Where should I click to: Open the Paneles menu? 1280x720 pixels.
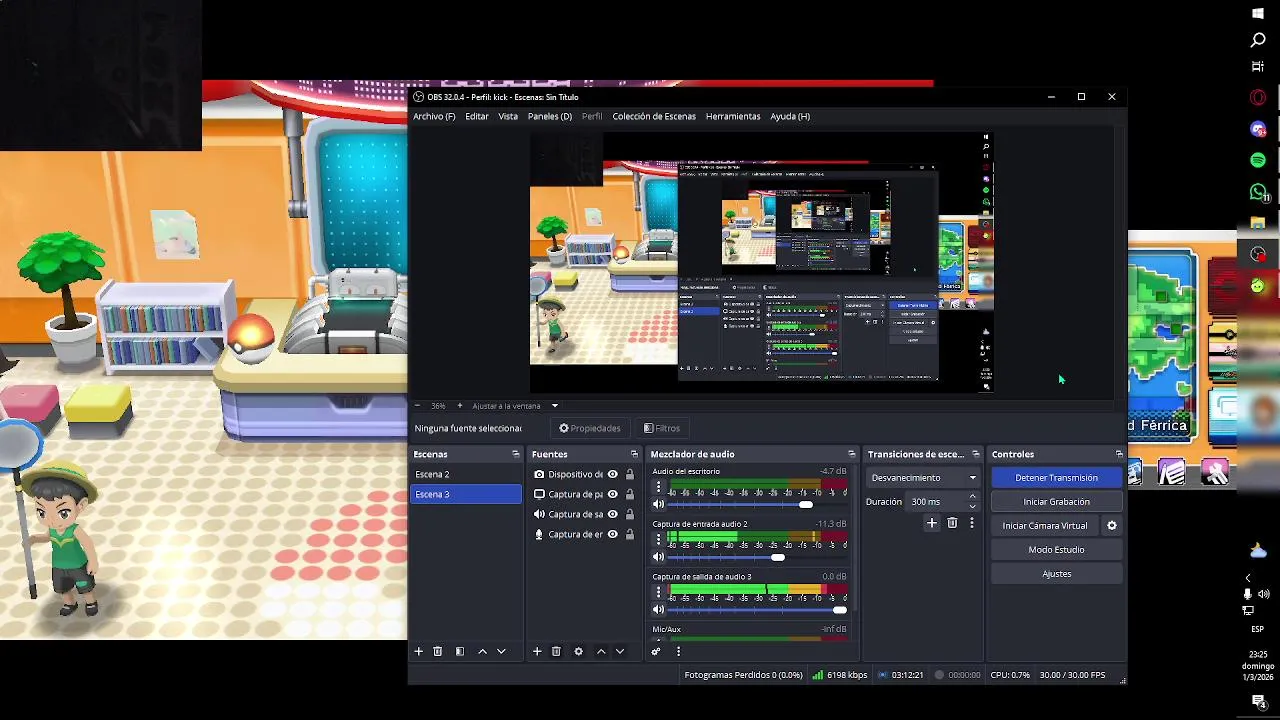click(550, 116)
